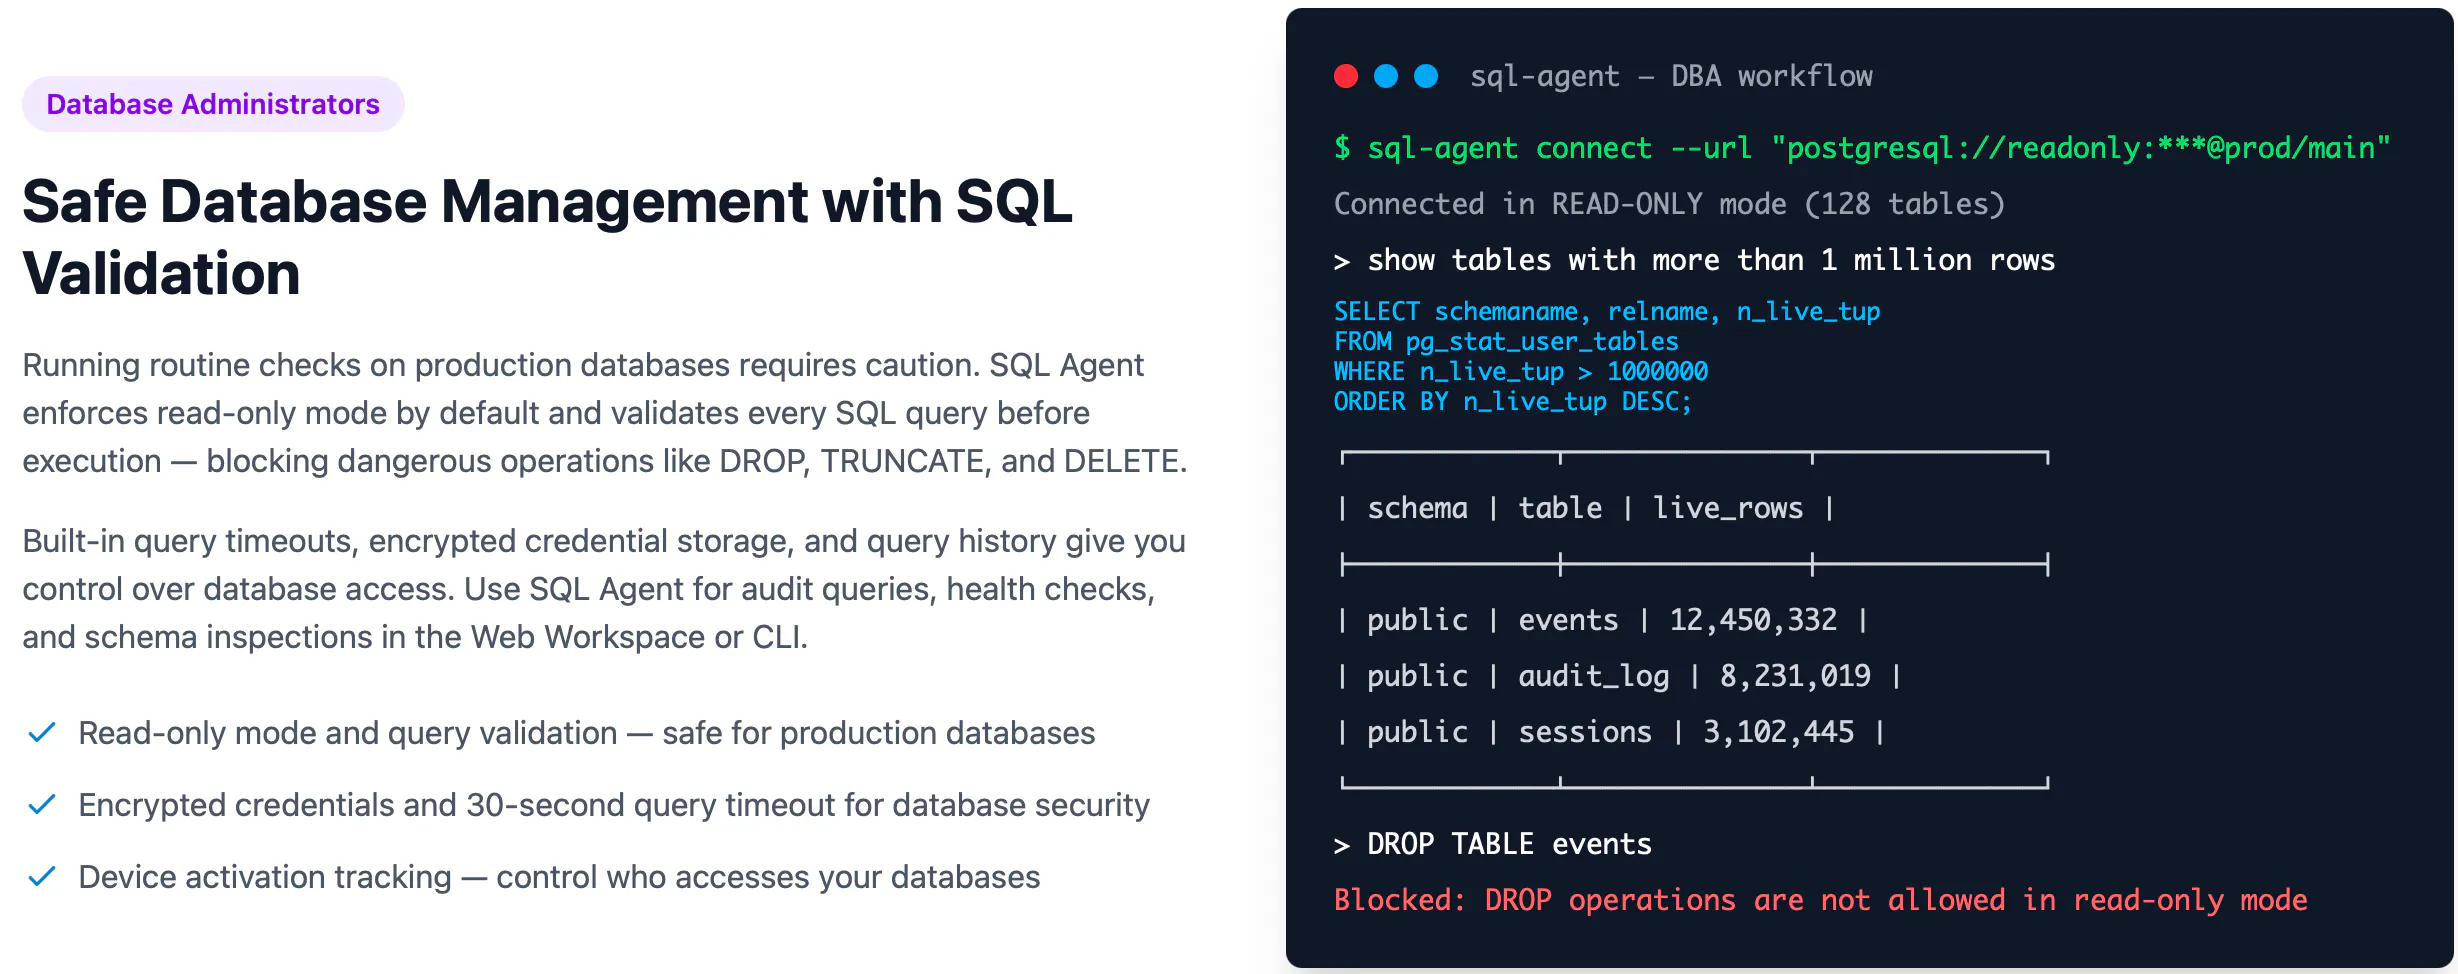Click the heading Safe Database Management with SQL Validation
This screenshot has width=2458, height=974.
pos(547,237)
